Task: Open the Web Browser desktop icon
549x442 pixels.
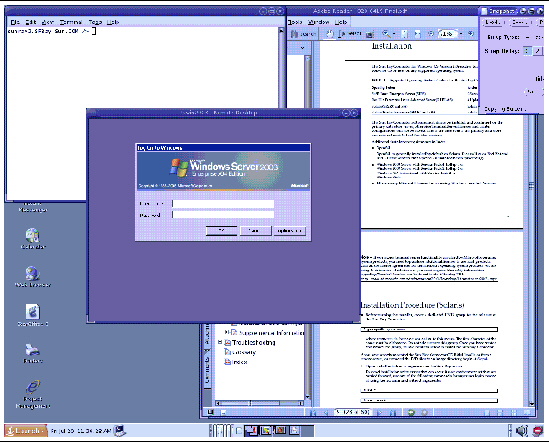Action: [33, 277]
